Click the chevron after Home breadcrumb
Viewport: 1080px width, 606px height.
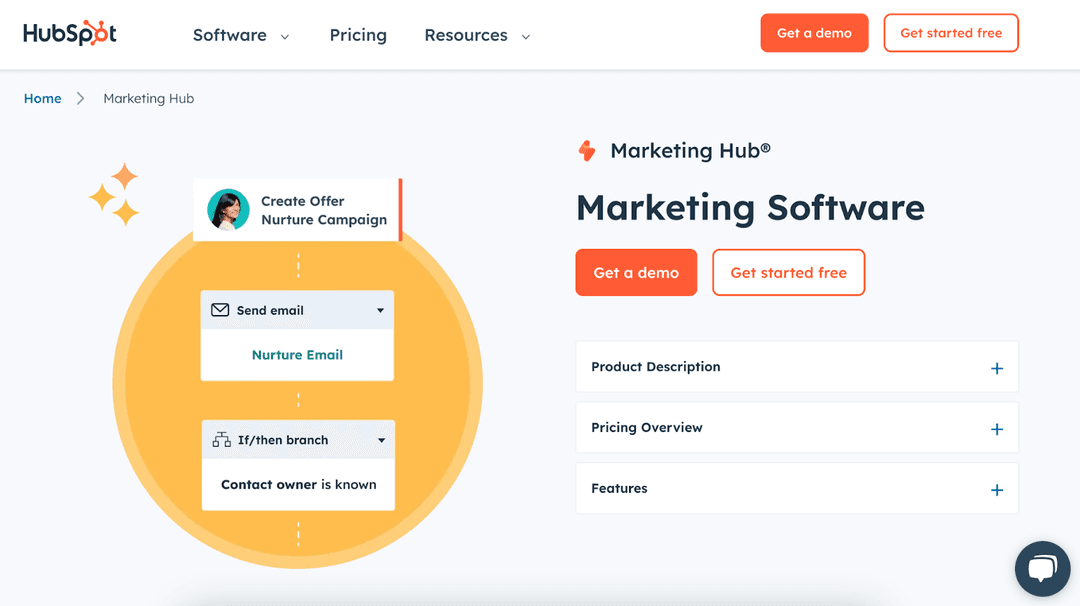point(81,98)
